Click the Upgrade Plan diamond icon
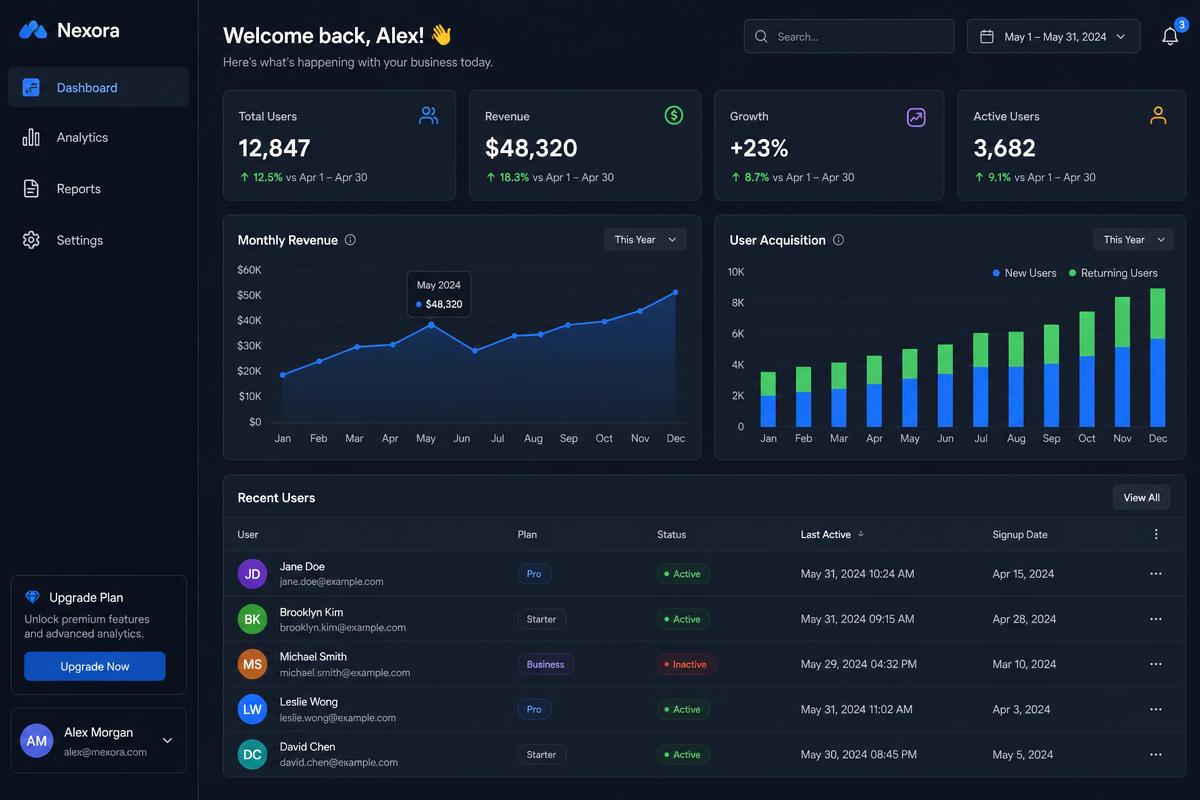The width and height of the screenshot is (1200, 800). coord(33,597)
